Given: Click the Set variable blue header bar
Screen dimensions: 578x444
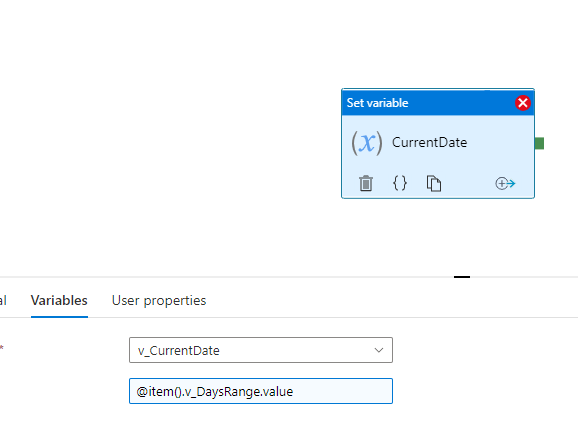Looking at the screenshot, I should tap(438, 103).
